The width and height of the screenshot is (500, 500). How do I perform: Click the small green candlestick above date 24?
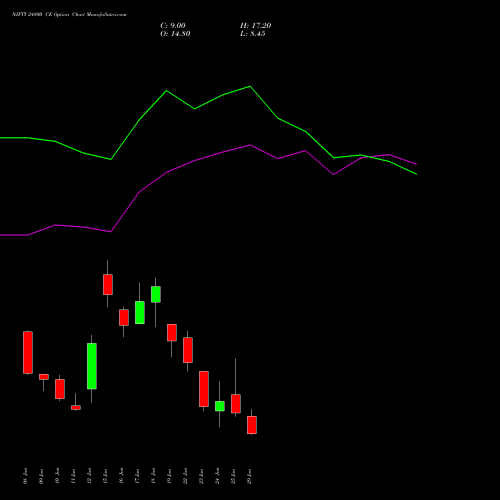(x=220, y=406)
